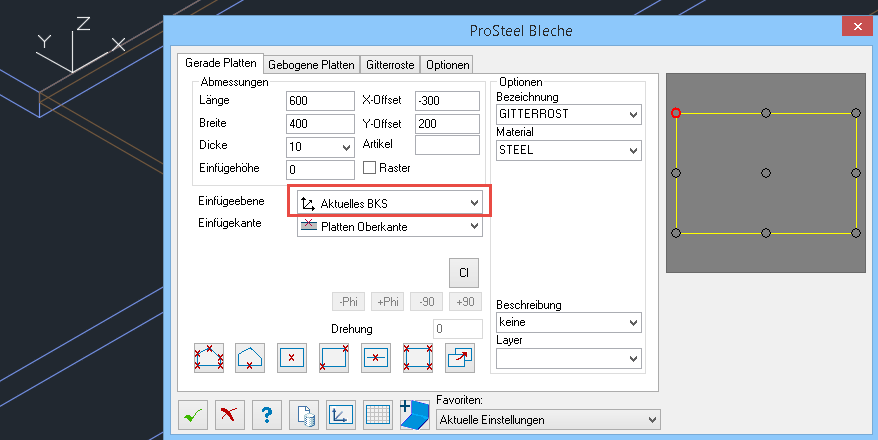The width and height of the screenshot is (878, 440).
Task: Switch to the Optionen tab
Action: point(447,64)
